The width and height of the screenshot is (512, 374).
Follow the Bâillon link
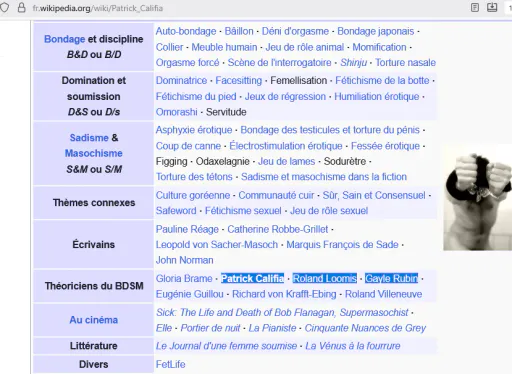tap(239, 31)
